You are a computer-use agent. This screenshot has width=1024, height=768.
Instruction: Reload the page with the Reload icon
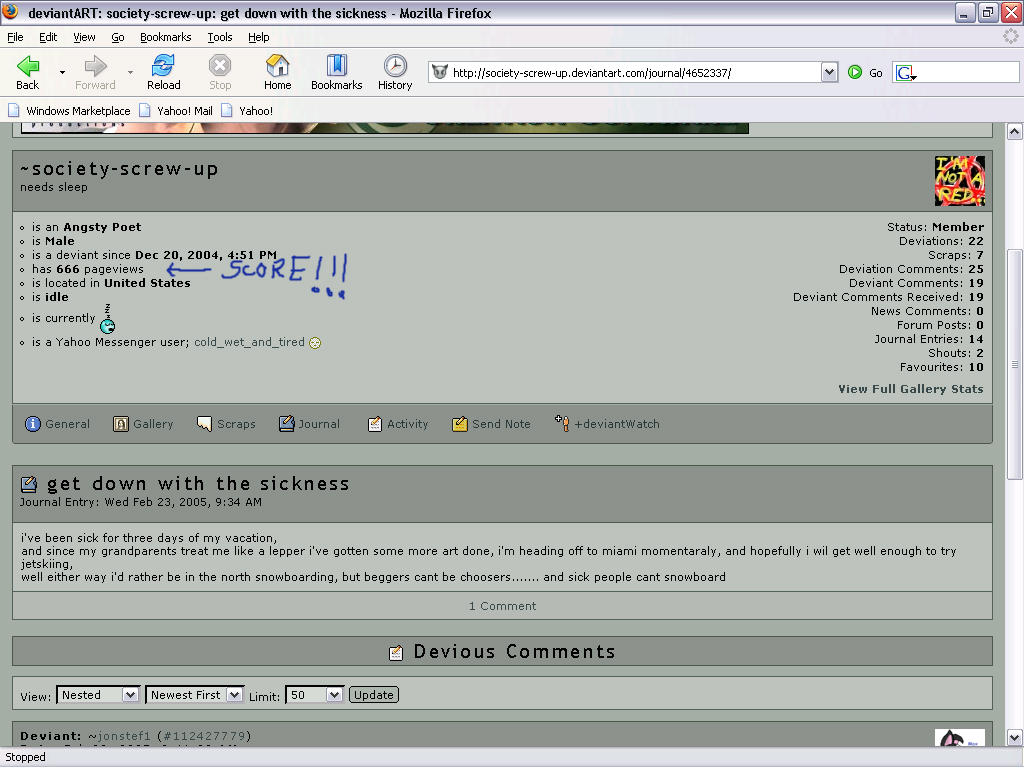(x=163, y=66)
